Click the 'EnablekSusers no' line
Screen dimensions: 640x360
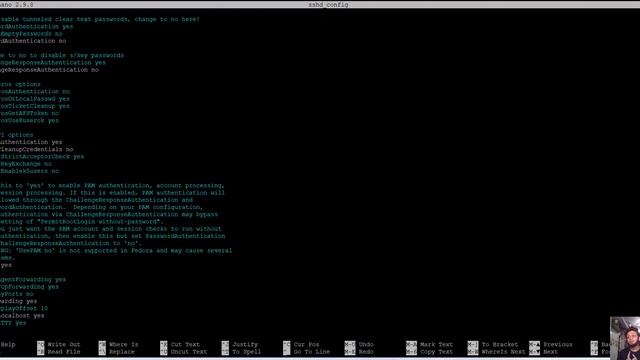pos(30,171)
